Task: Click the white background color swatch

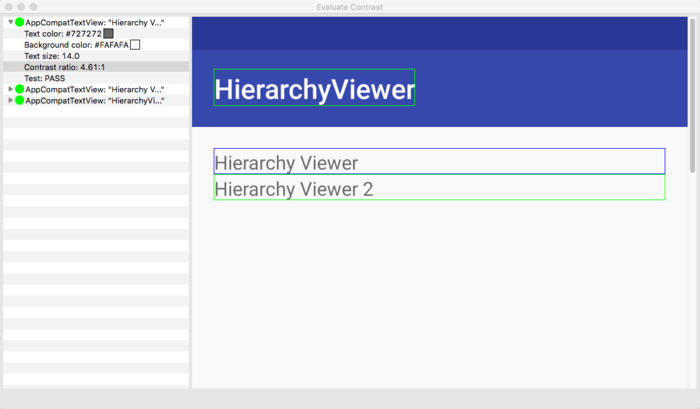Action: (135, 45)
